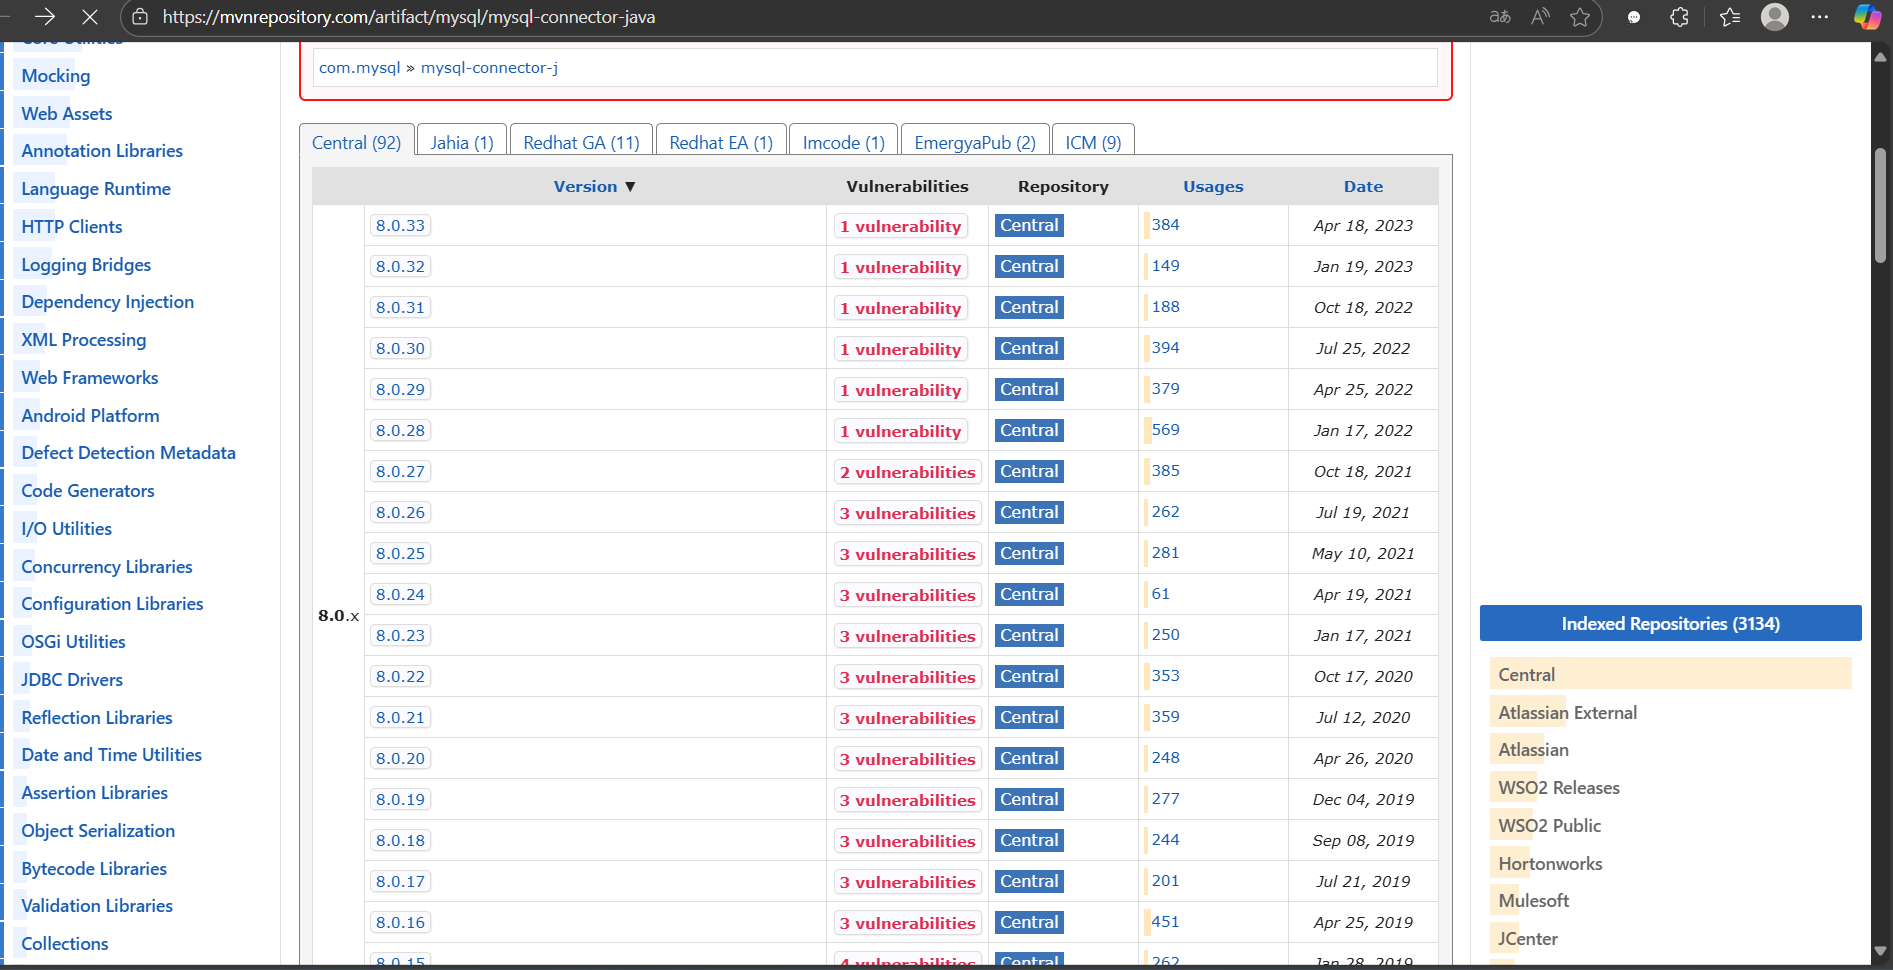This screenshot has height=970, width=1893.
Task: Open the Code Generators category
Action: point(88,491)
